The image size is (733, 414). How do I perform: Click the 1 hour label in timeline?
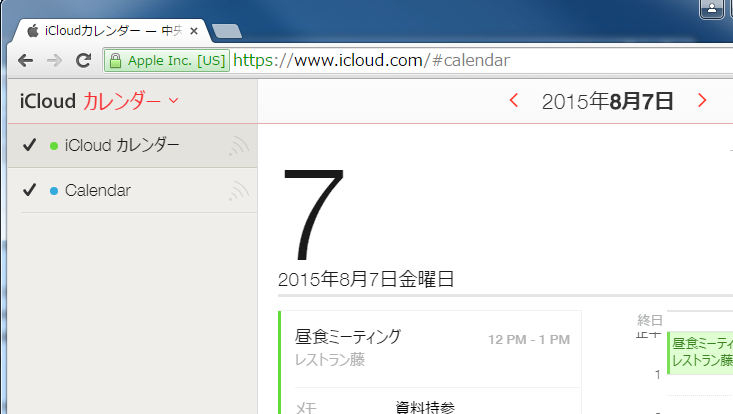[658, 375]
